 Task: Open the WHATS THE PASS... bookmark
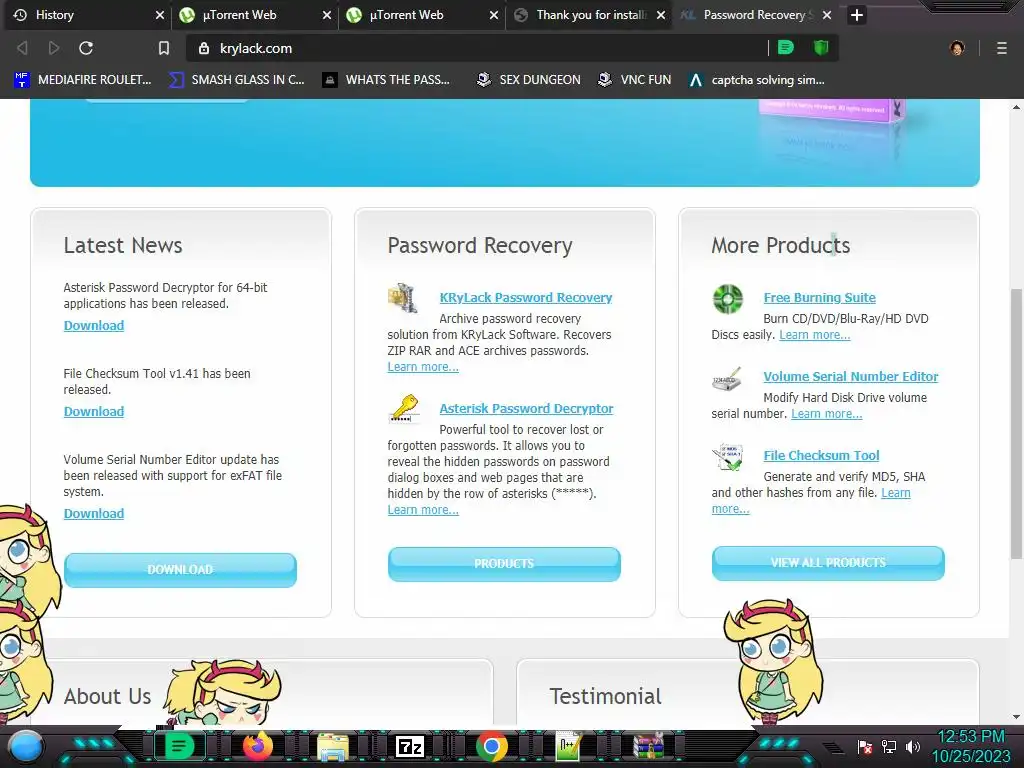[387, 80]
